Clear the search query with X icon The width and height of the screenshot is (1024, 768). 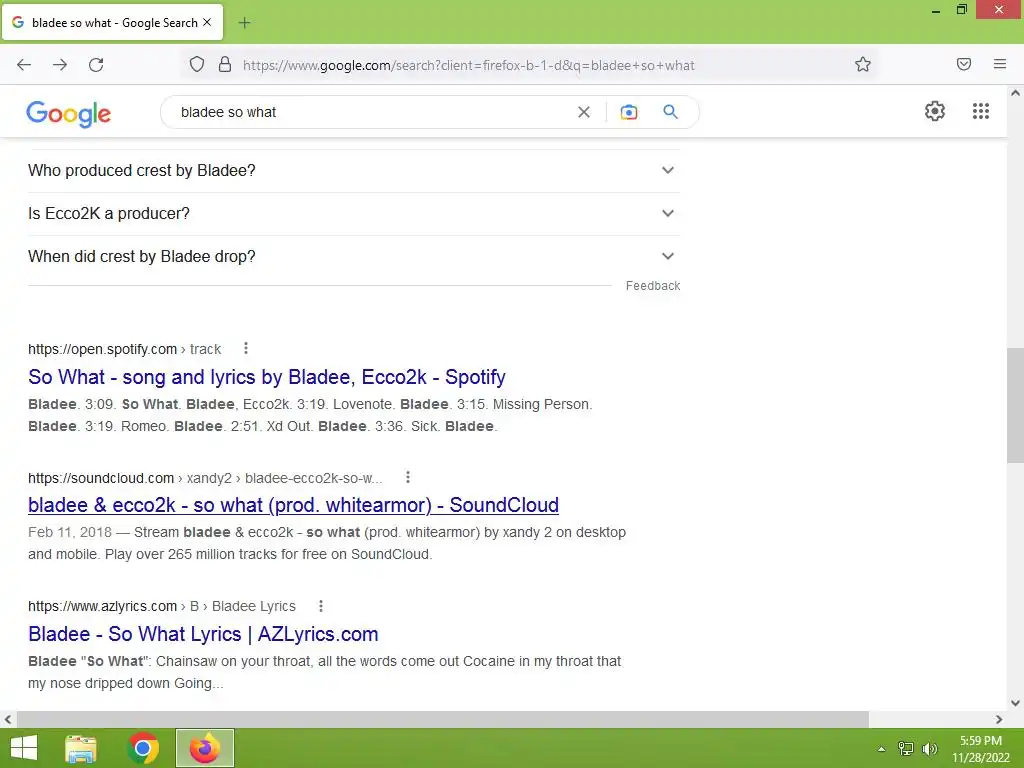pos(584,112)
